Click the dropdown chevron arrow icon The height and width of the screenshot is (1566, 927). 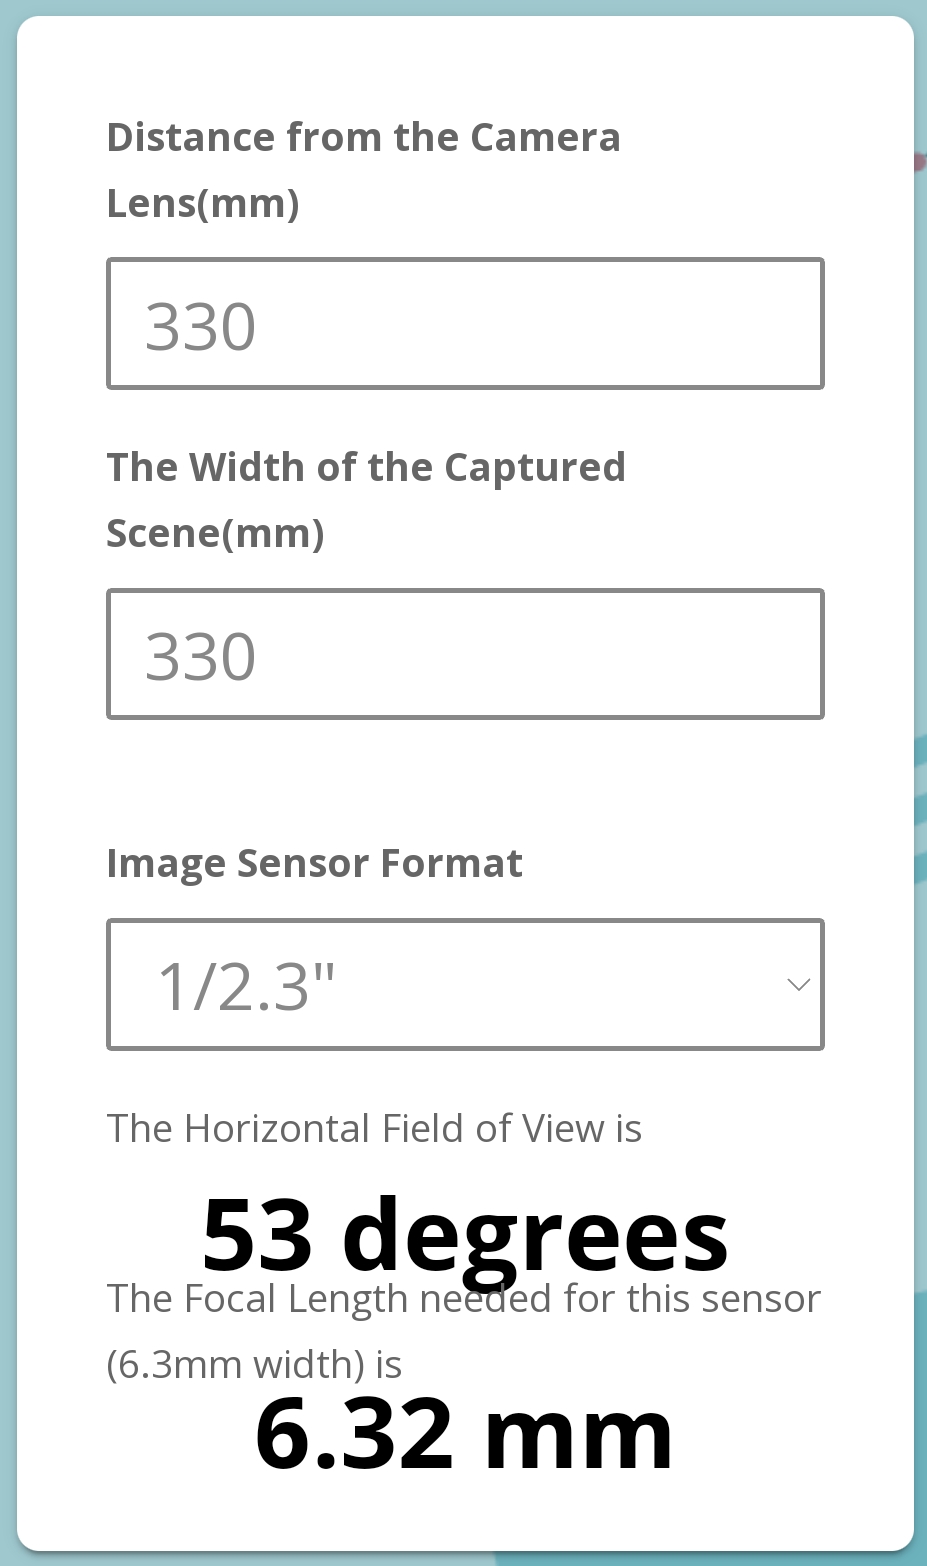click(x=798, y=985)
